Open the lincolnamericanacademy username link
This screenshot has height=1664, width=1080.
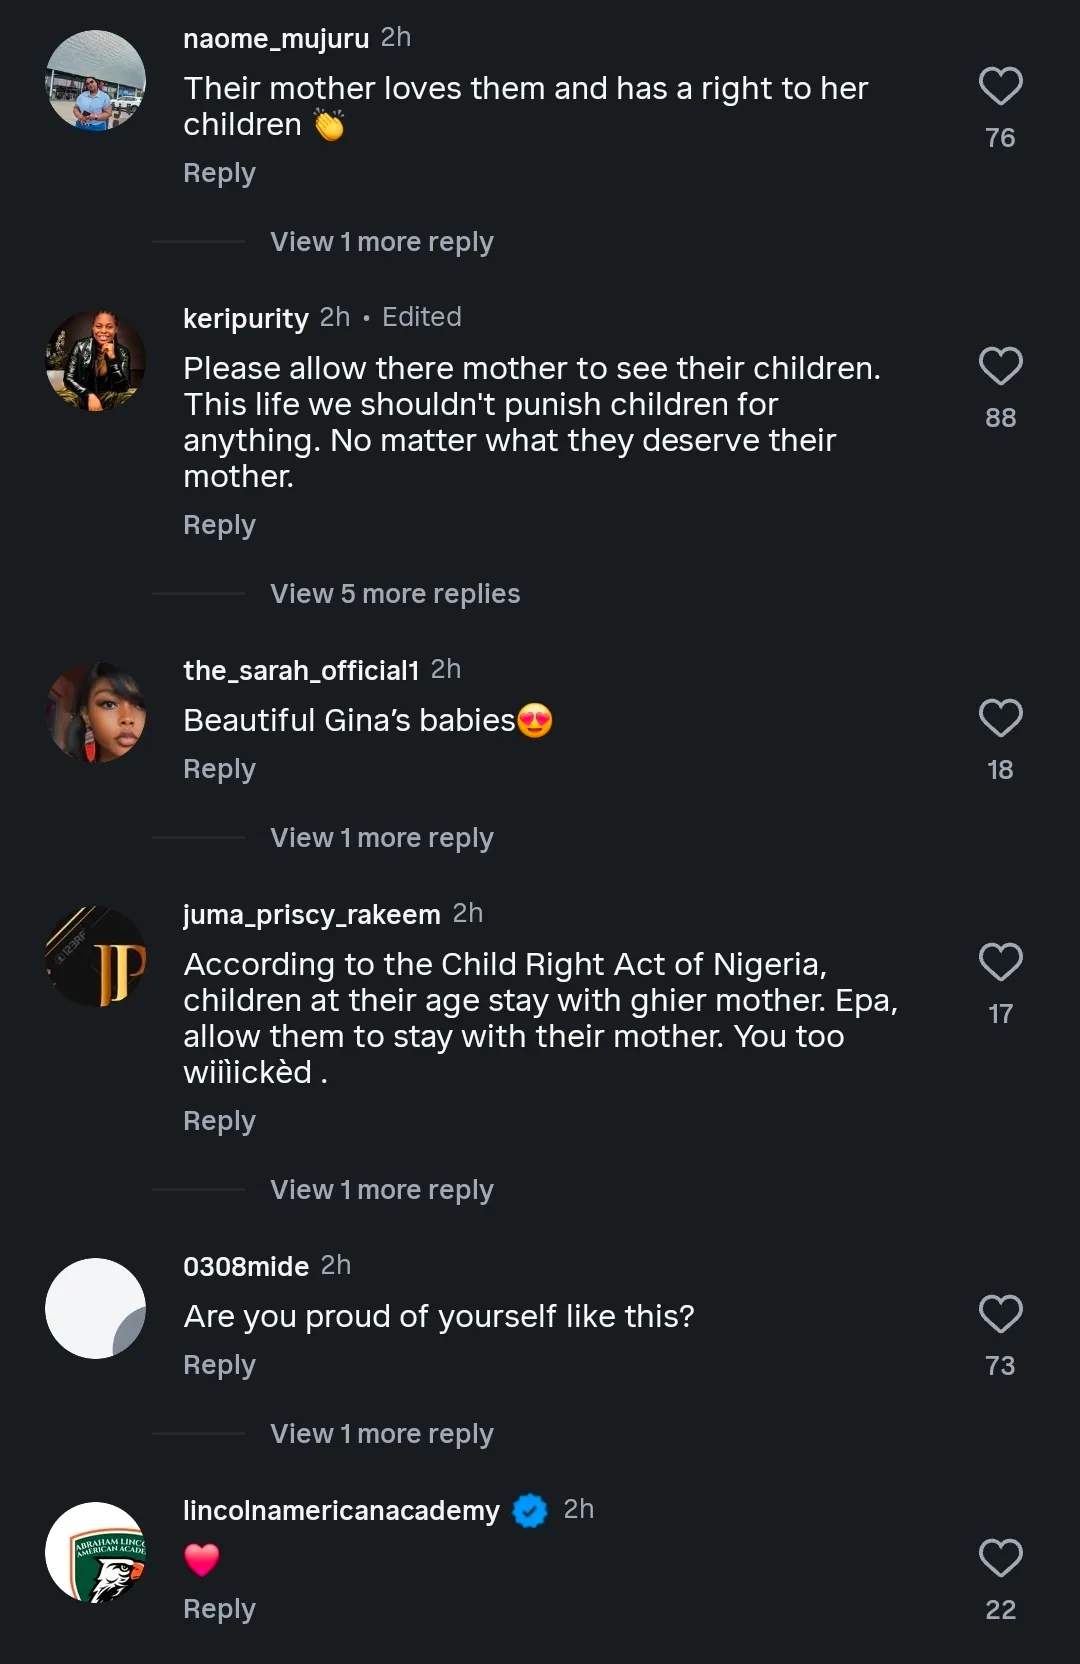coord(341,1510)
